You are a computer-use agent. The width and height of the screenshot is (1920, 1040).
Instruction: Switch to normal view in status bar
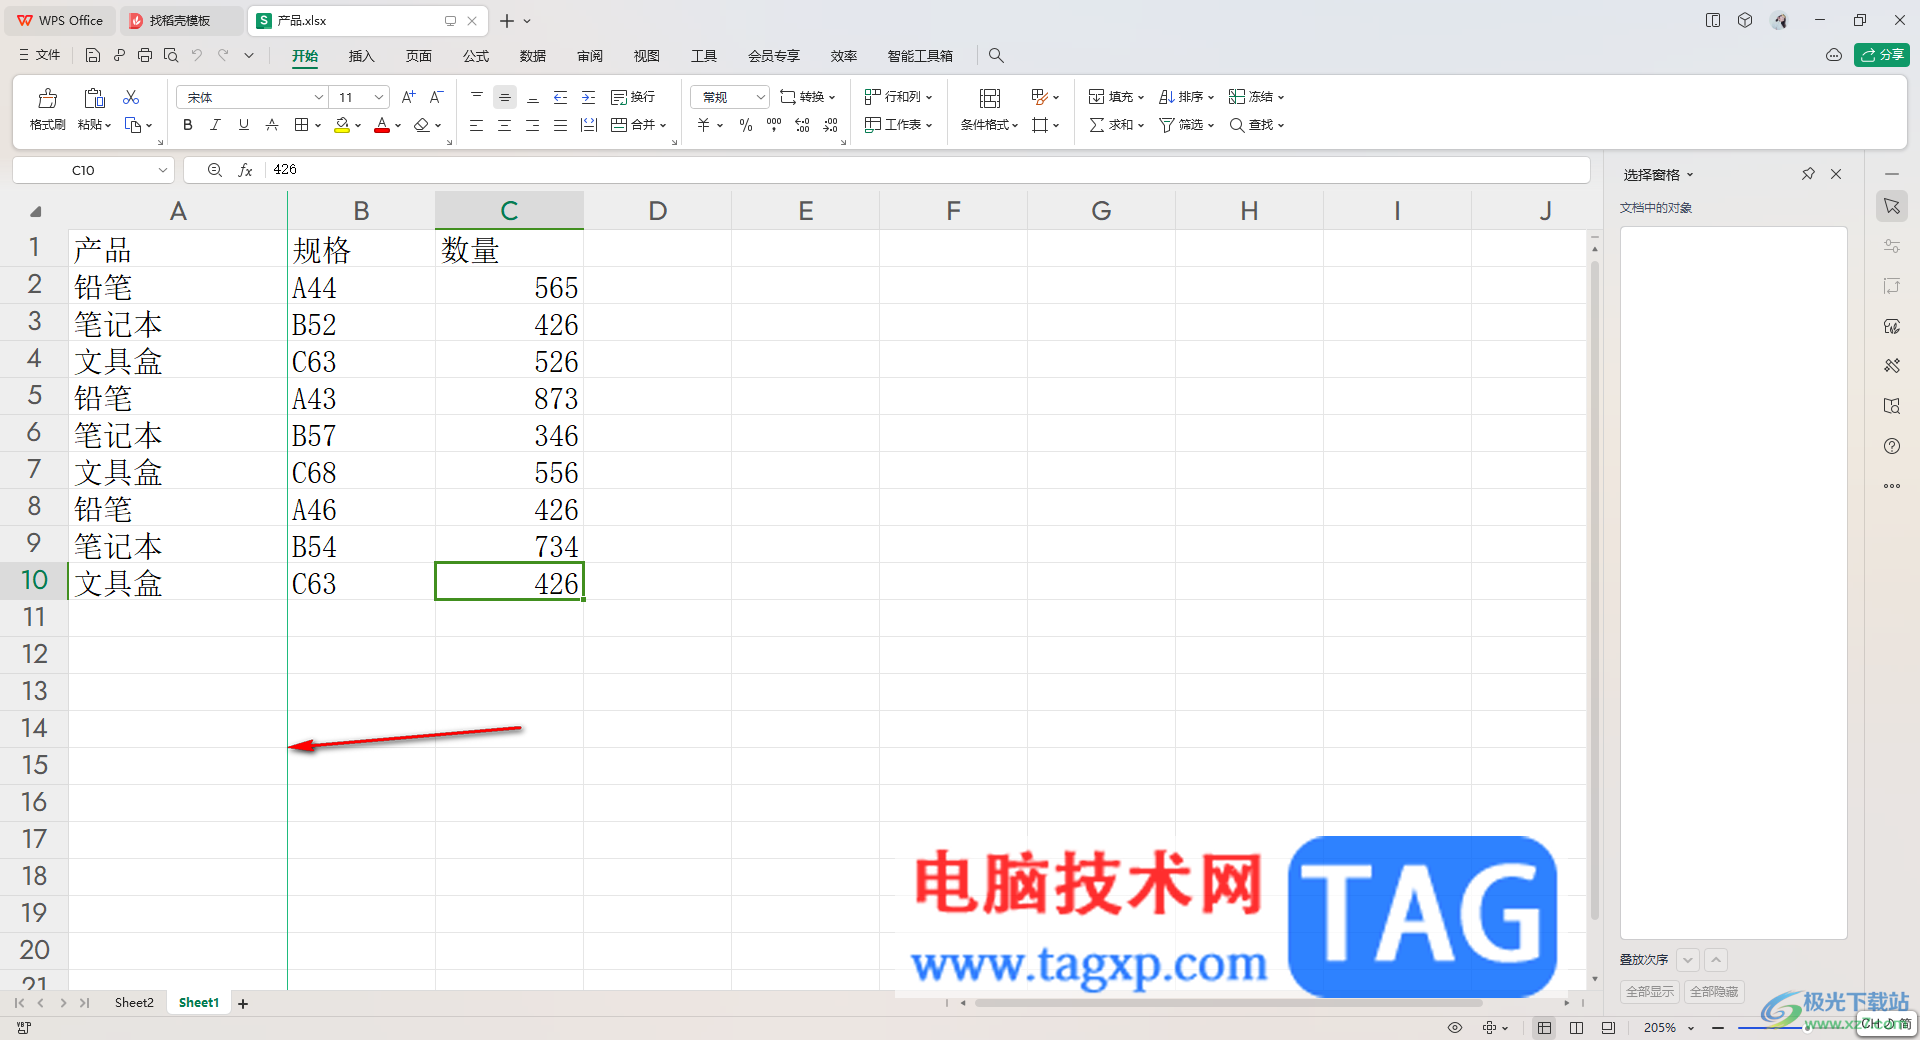click(x=1545, y=1028)
